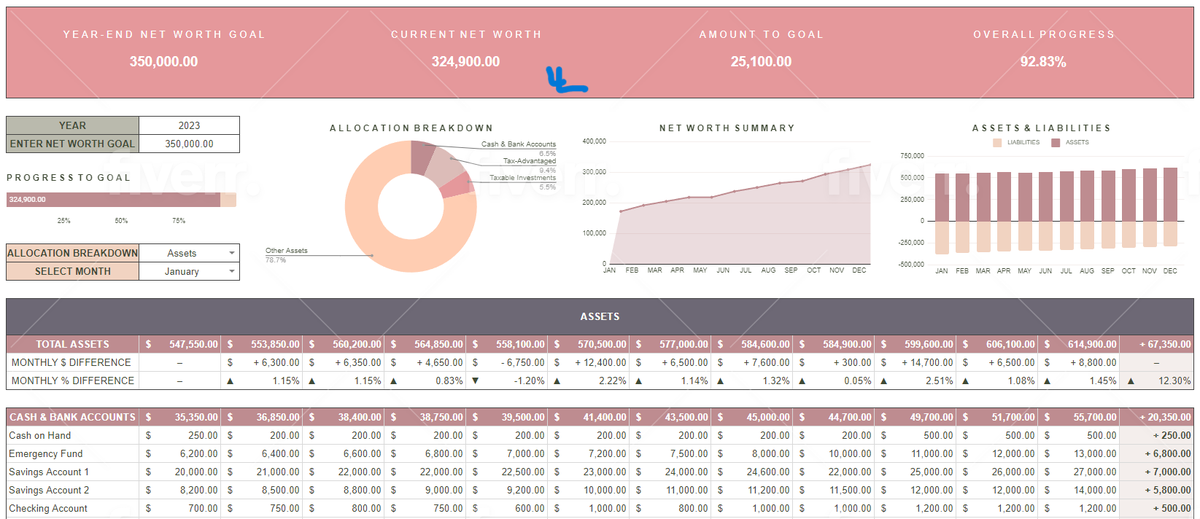Click the ASSETS section header band

599,316
